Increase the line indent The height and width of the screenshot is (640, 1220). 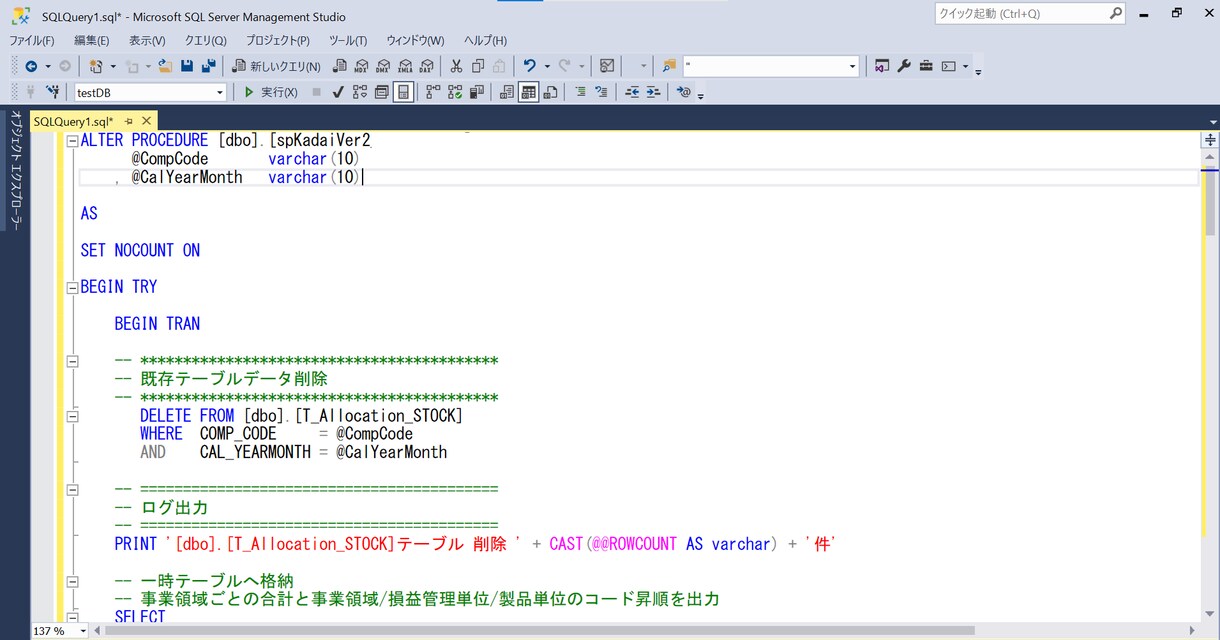[653, 92]
